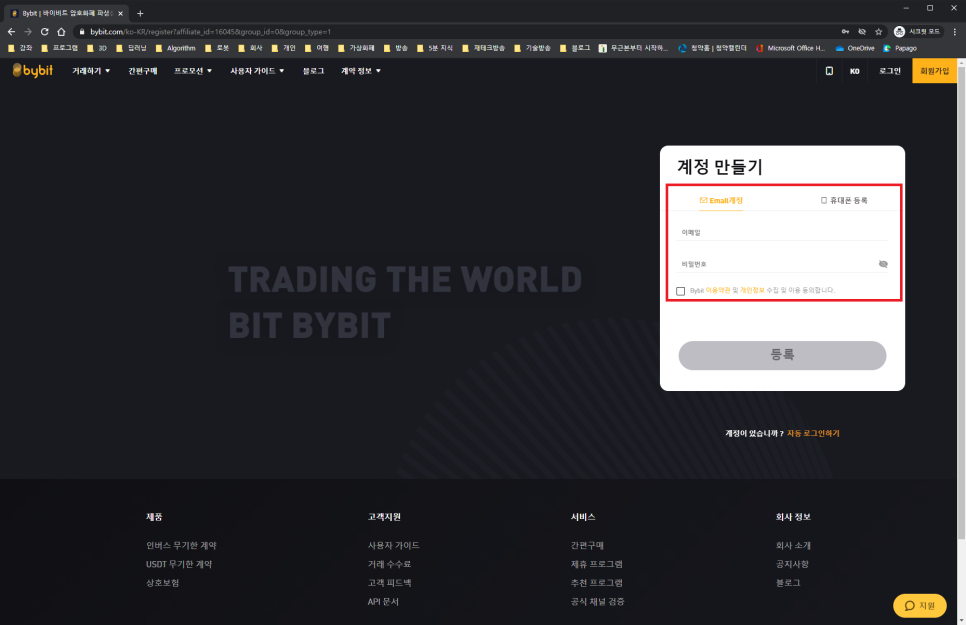966x625 pixels.
Task: Open the Chrome three-dot menu
Action: pyautogui.click(x=955, y=31)
